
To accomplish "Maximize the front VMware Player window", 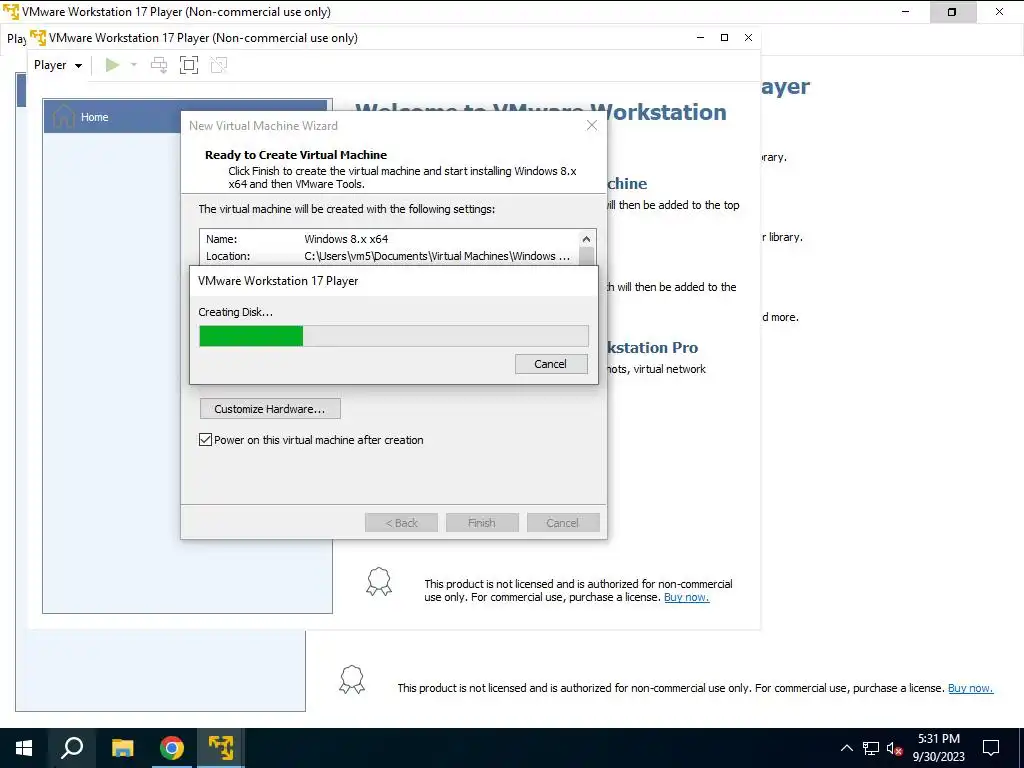I will click(x=724, y=38).
